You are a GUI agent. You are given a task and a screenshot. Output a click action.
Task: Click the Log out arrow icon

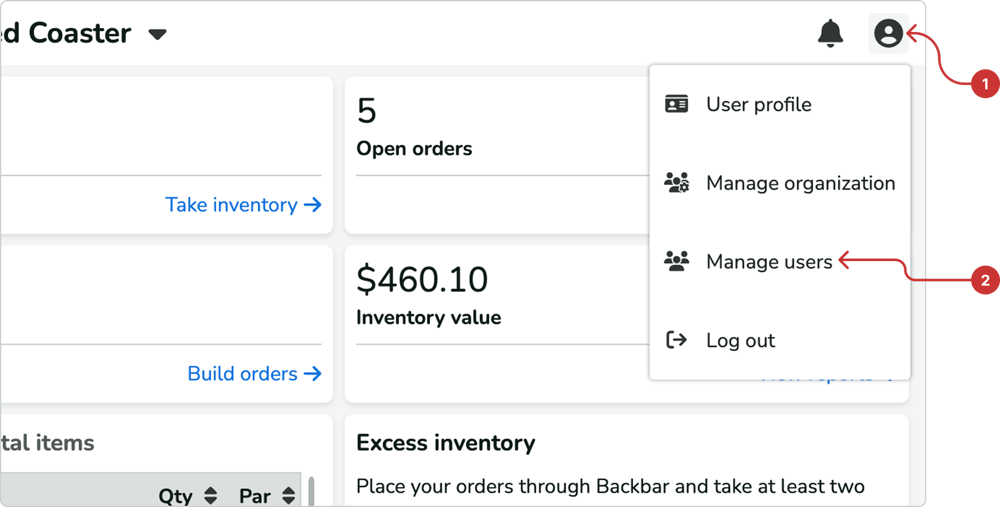point(676,340)
